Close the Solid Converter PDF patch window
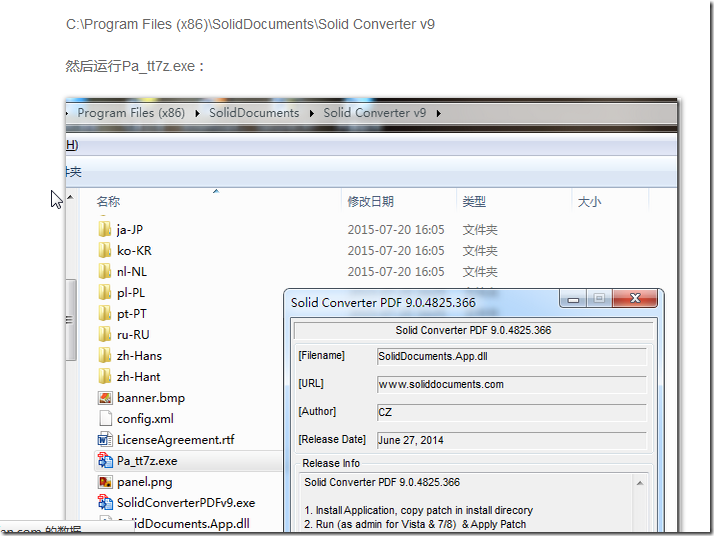The image size is (714, 536). click(x=635, y=298)
